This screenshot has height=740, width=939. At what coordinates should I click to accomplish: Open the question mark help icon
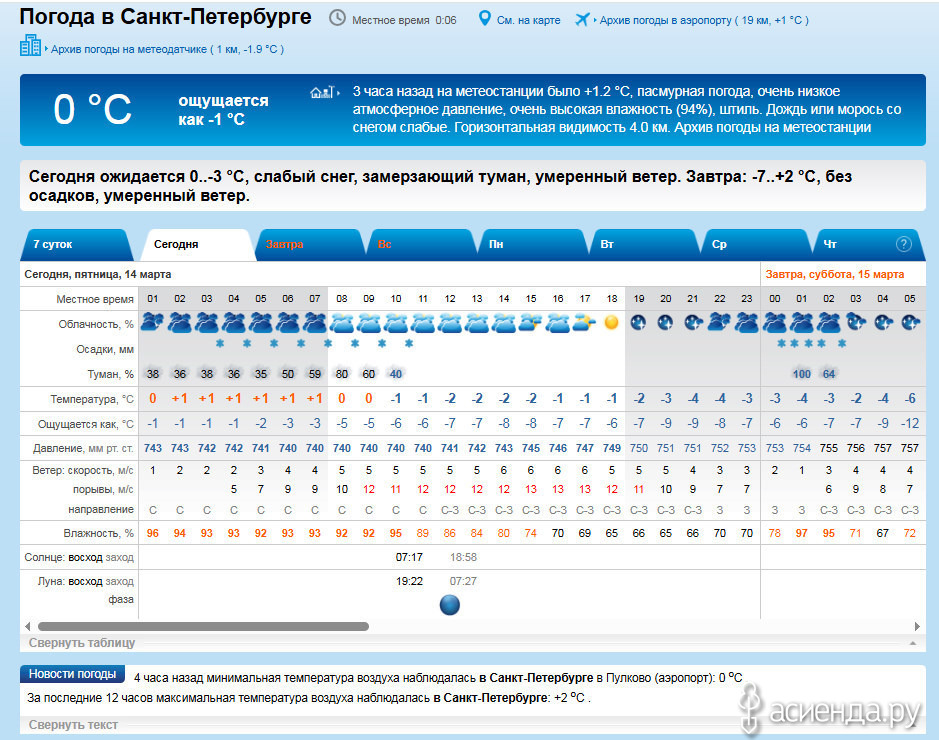point(904,244)
